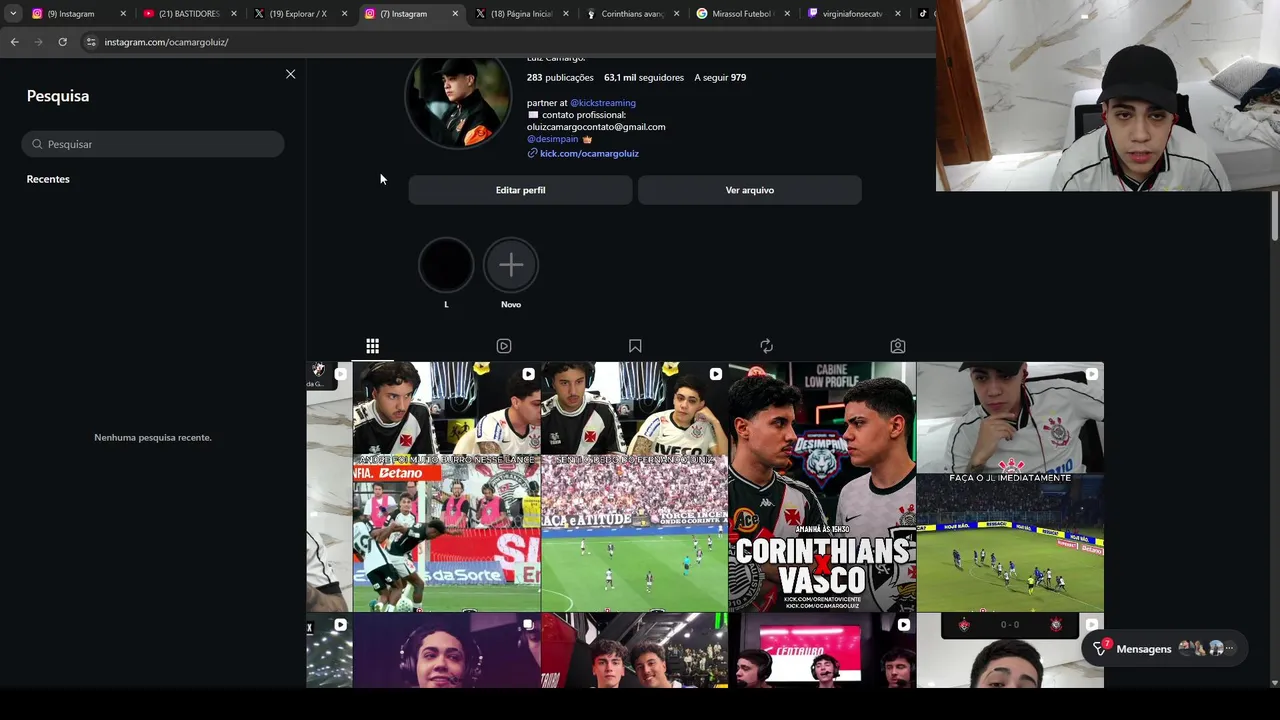Click the Recentes heading text

[48, 179]
